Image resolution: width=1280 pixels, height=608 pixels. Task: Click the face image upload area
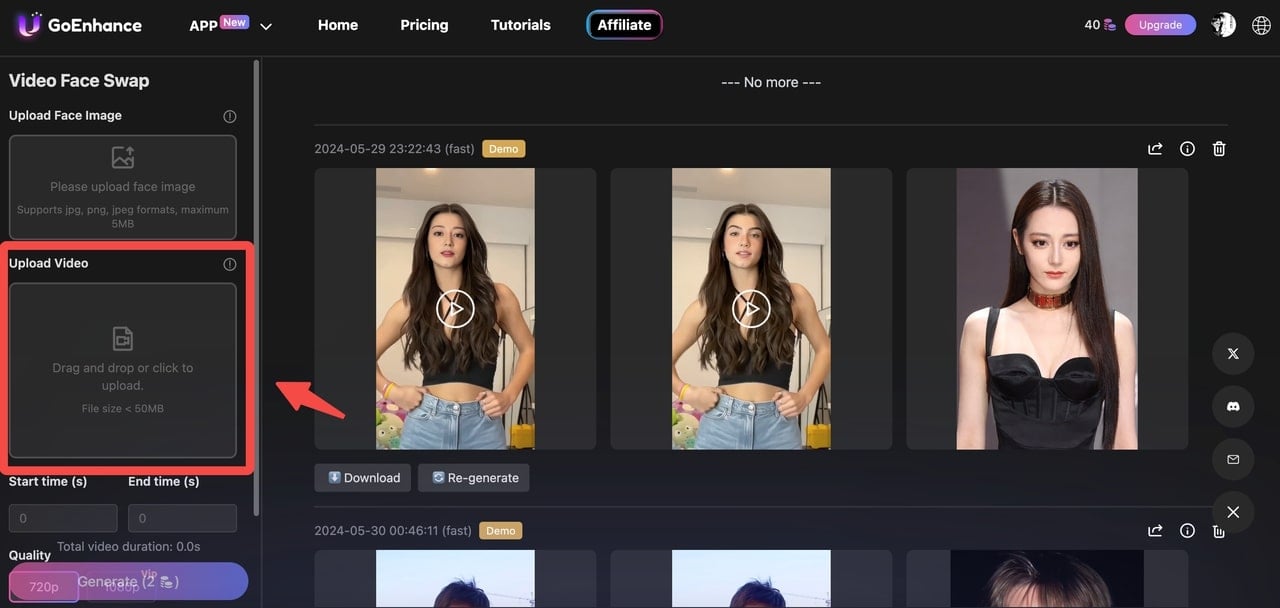123,187
